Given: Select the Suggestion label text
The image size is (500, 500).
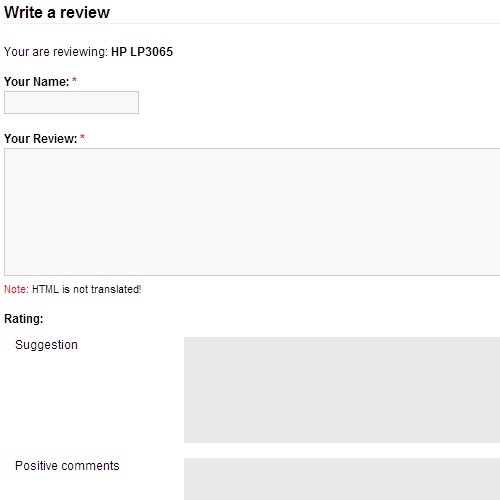Looking at the screenshot, I should 46,345.
